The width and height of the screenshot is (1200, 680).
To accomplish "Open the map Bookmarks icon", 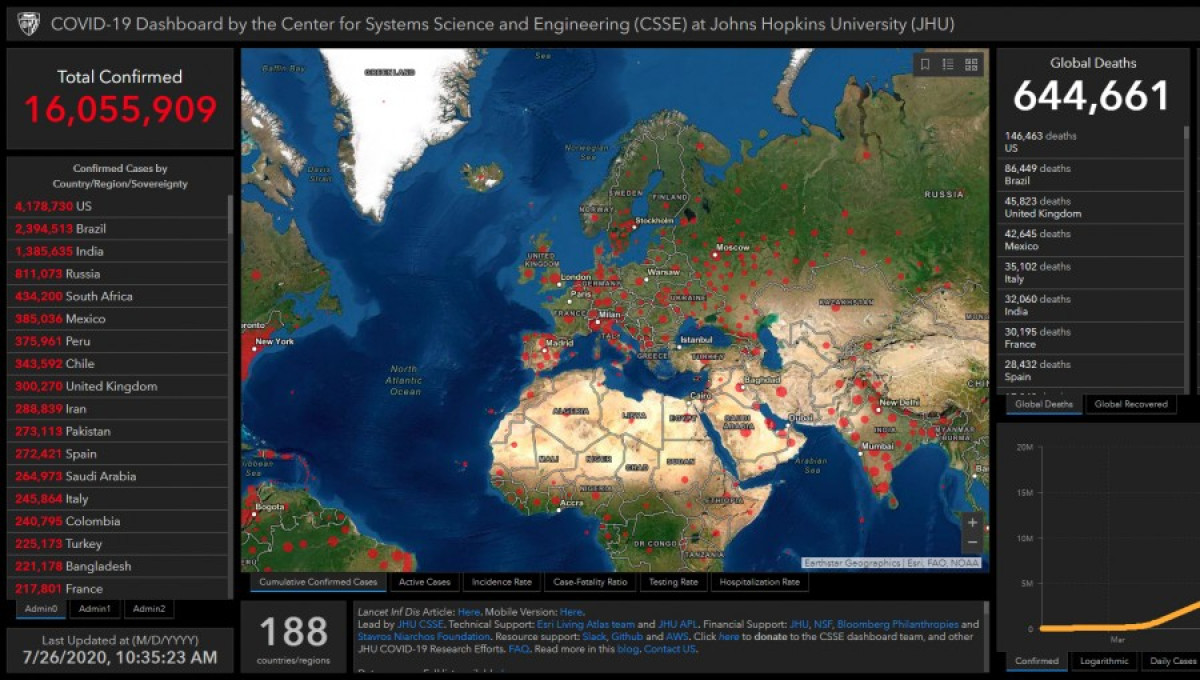I will (x=925, y=64).
